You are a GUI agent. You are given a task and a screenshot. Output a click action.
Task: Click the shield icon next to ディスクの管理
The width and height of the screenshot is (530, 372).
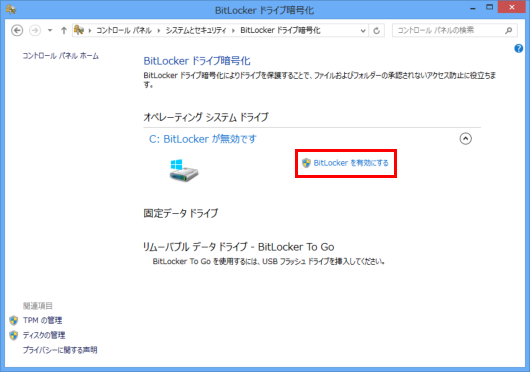pyautogui.click(x=14, y=335)
